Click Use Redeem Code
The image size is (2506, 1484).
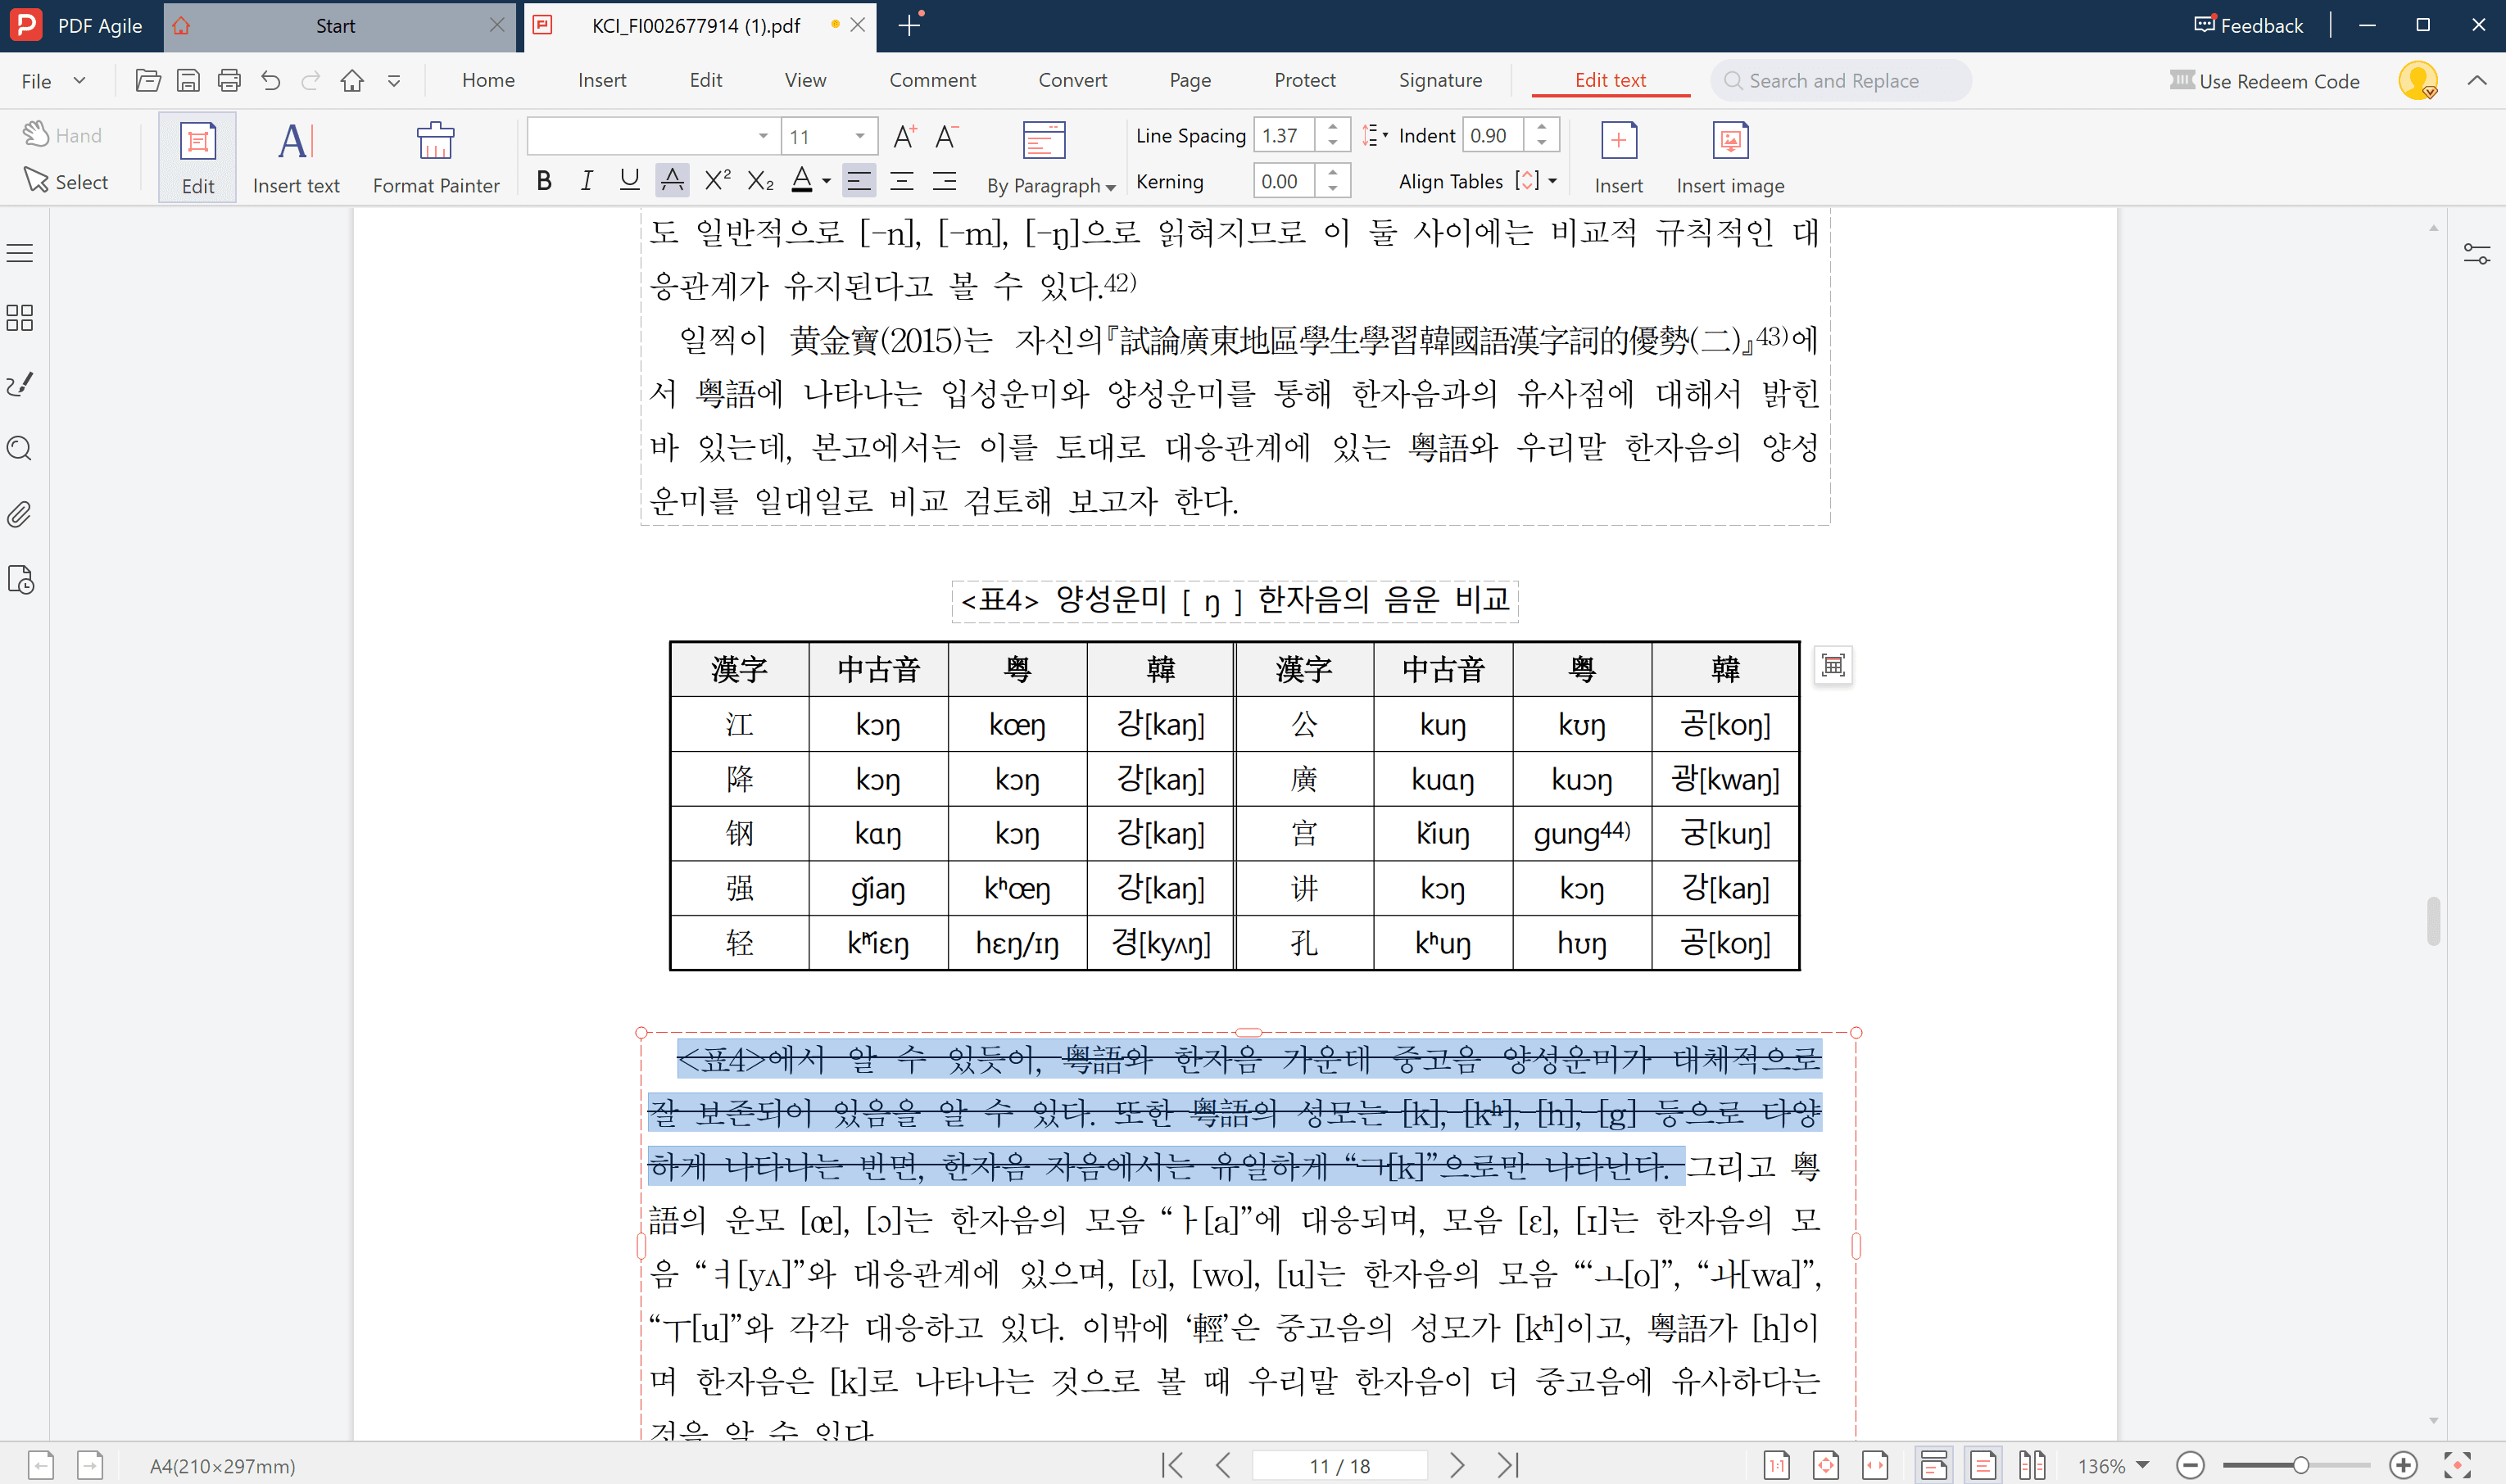(x=2264, y=81)
